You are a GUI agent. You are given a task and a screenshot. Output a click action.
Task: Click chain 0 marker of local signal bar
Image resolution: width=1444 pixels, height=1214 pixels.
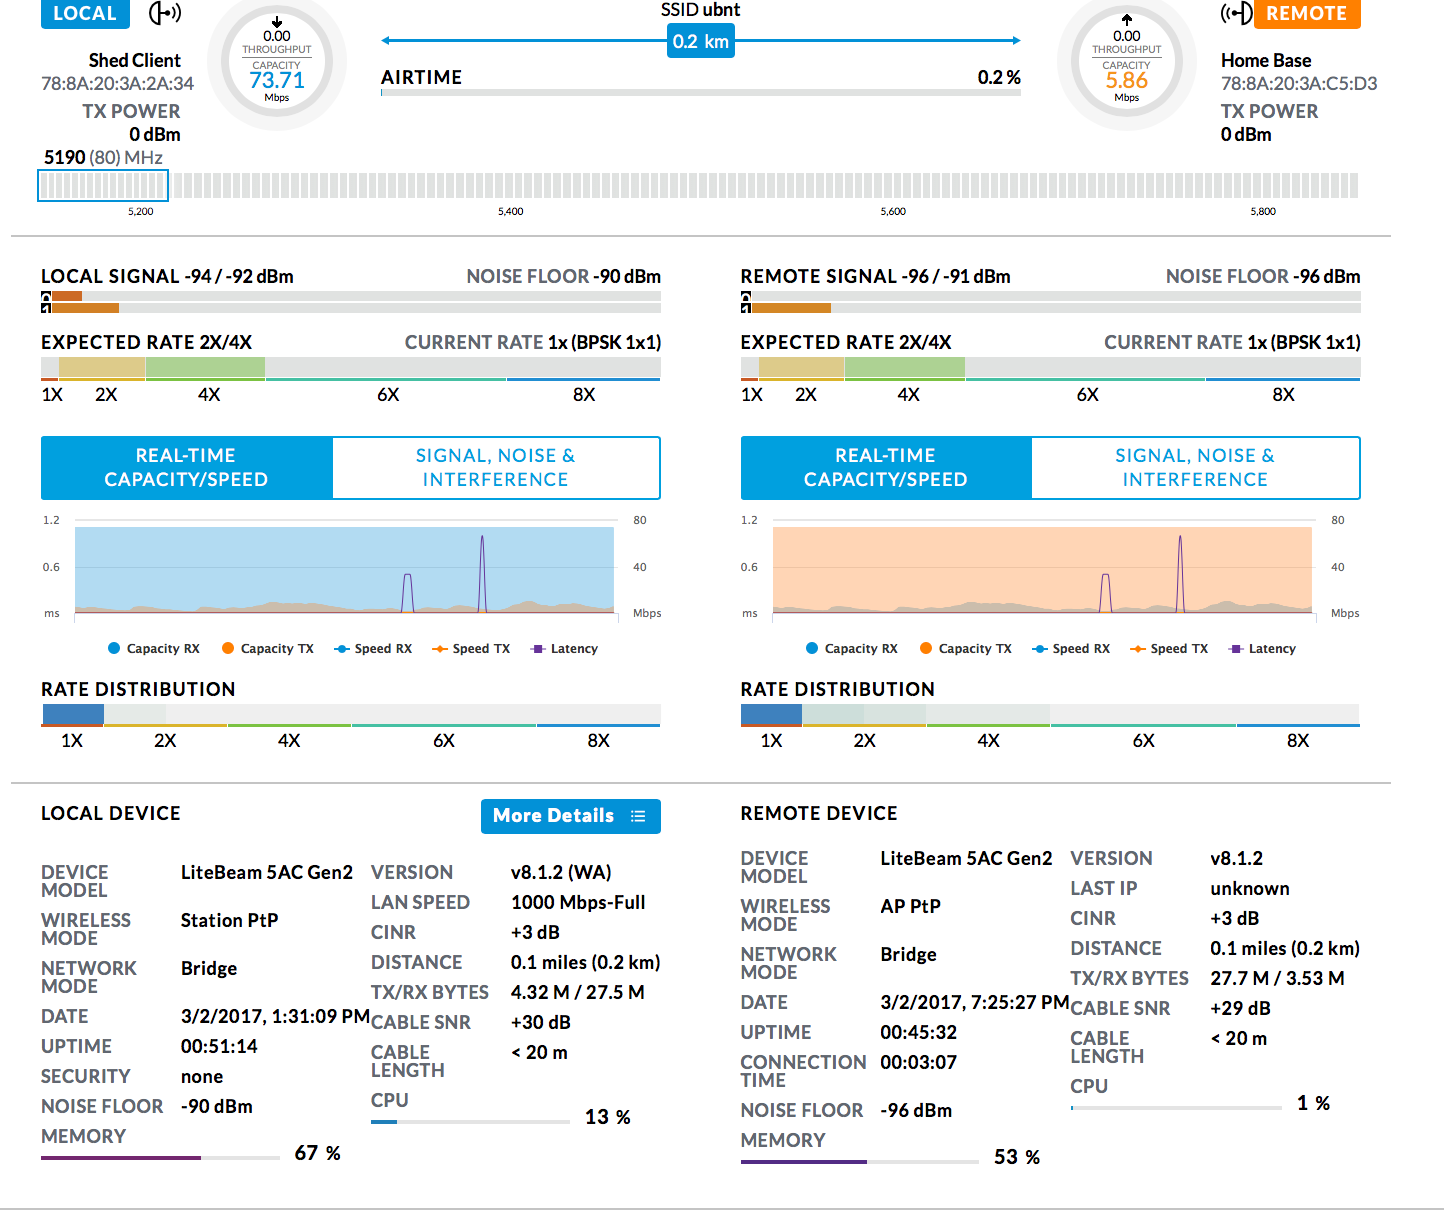pos(46,296)
